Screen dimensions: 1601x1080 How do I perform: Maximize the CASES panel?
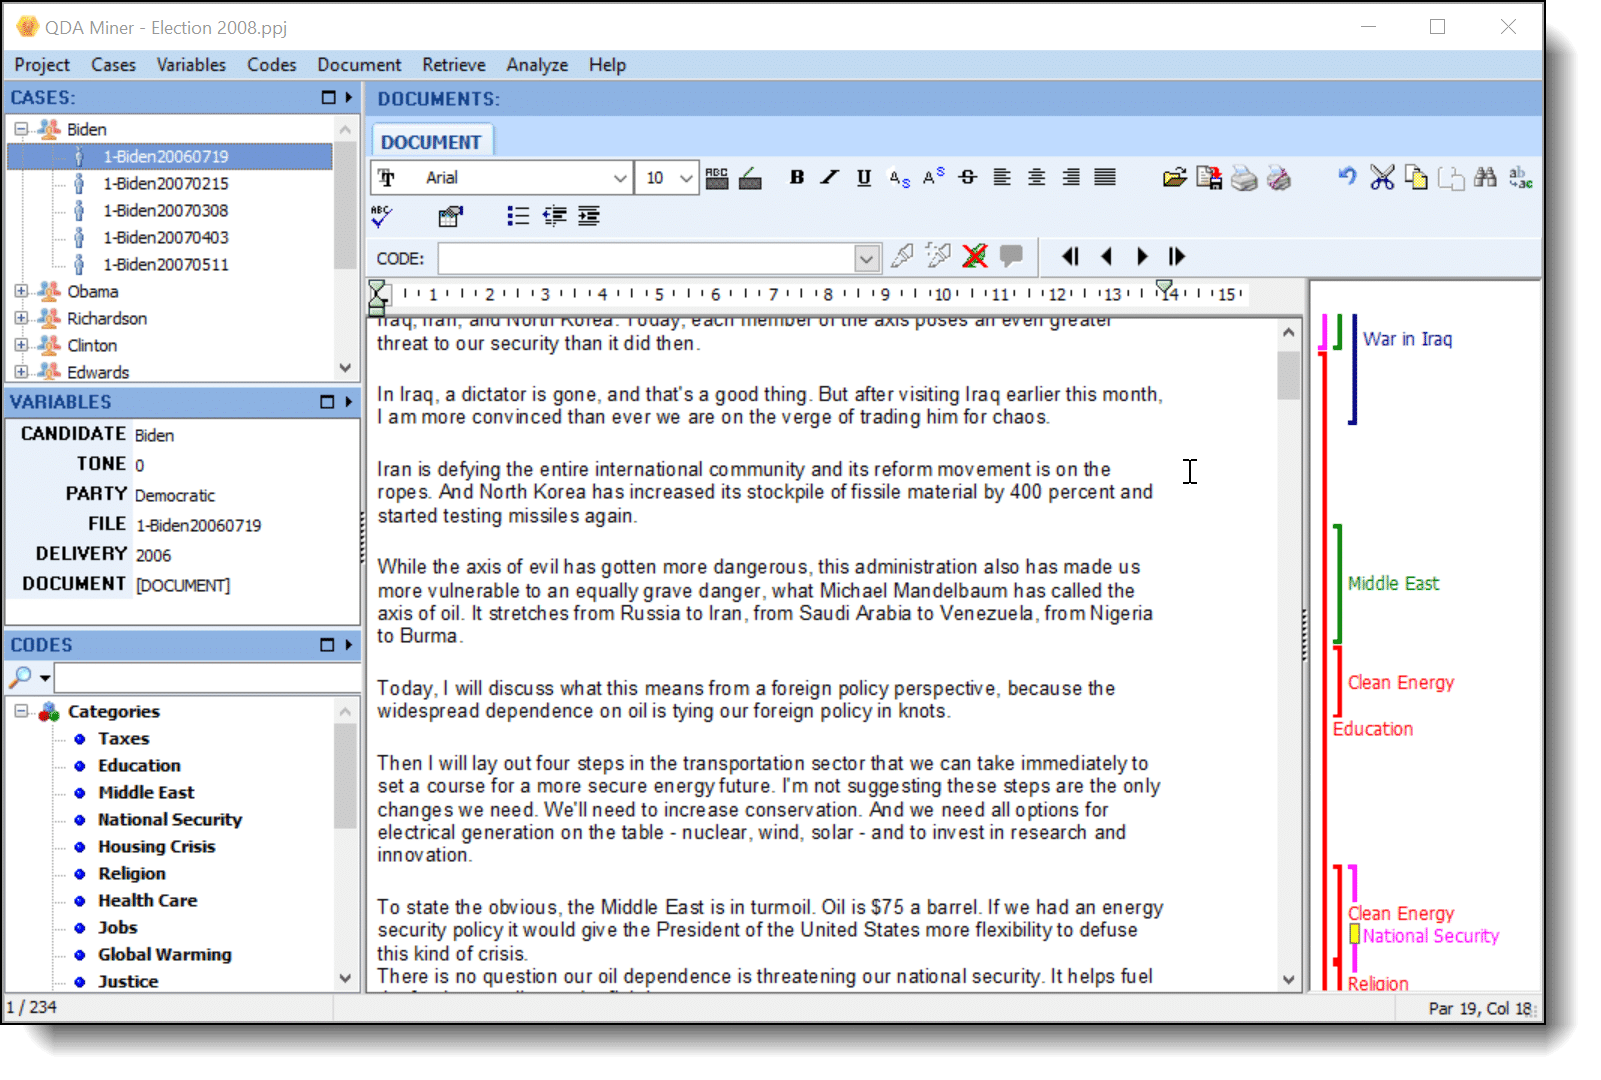pyautogui.click(x=328, y=97)
